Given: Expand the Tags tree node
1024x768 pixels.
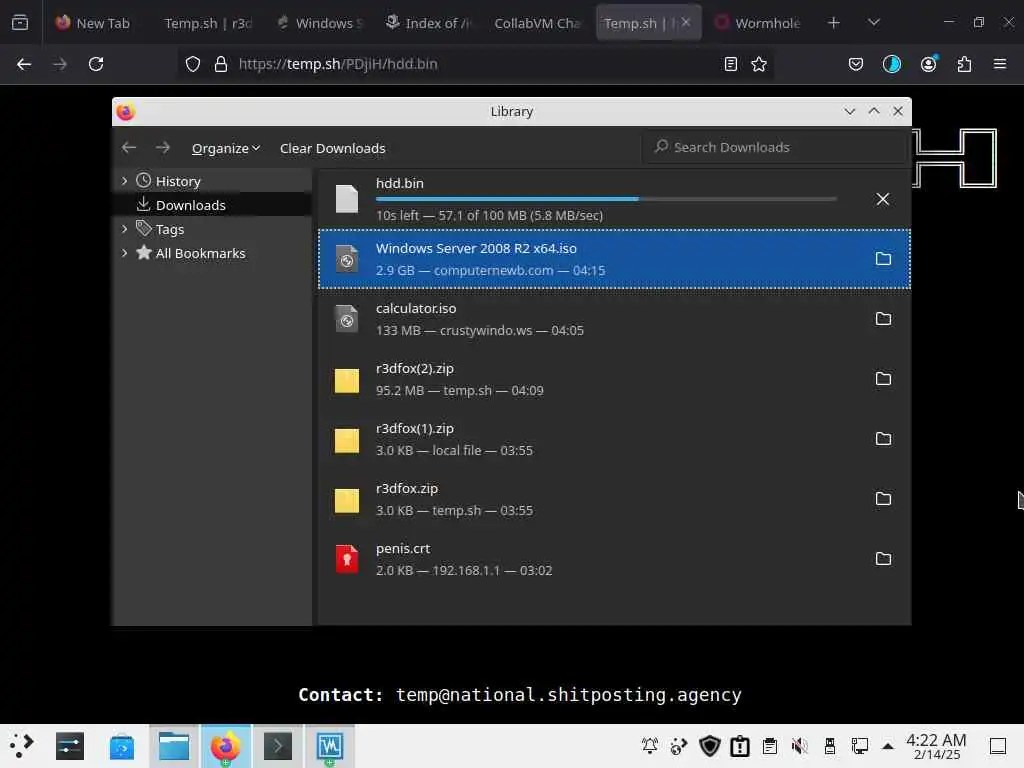Looking at the screenshot, I should (125, 229).
